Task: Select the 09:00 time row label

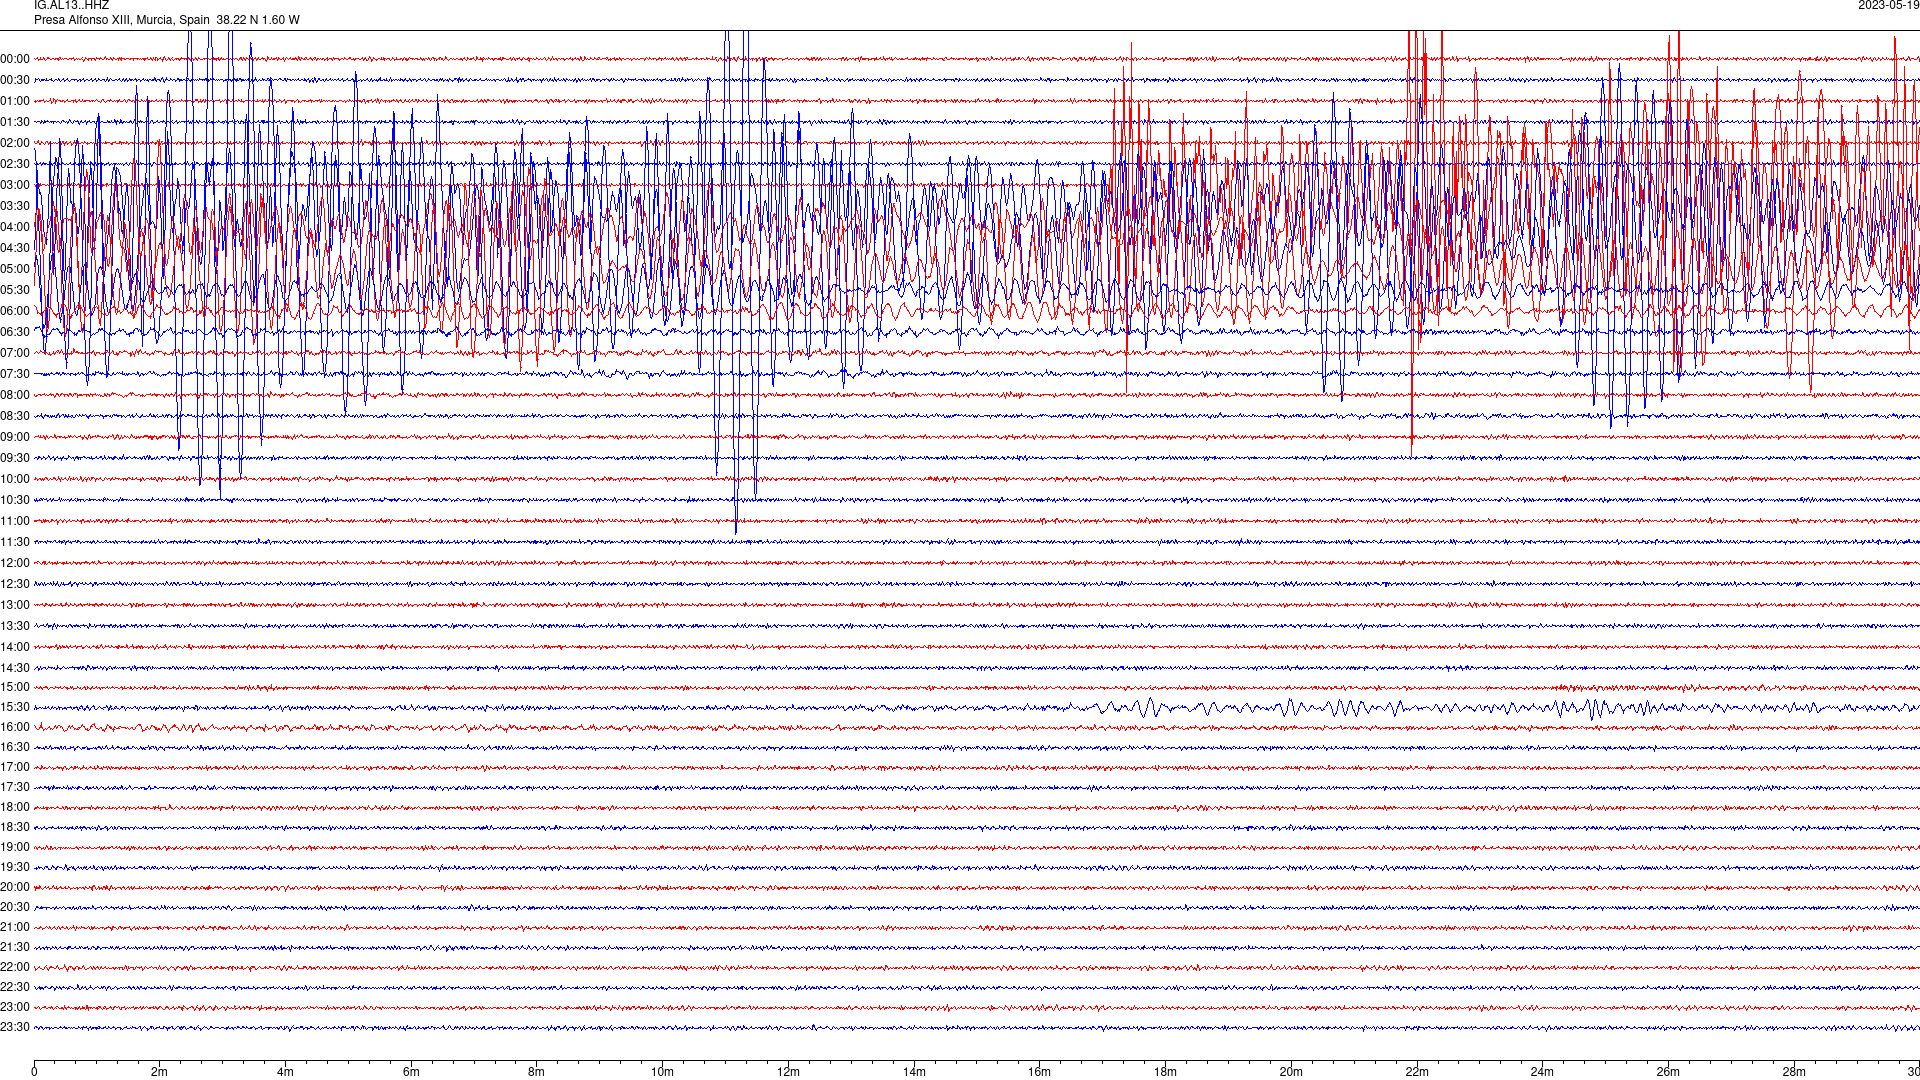Action: coord(15,437)
